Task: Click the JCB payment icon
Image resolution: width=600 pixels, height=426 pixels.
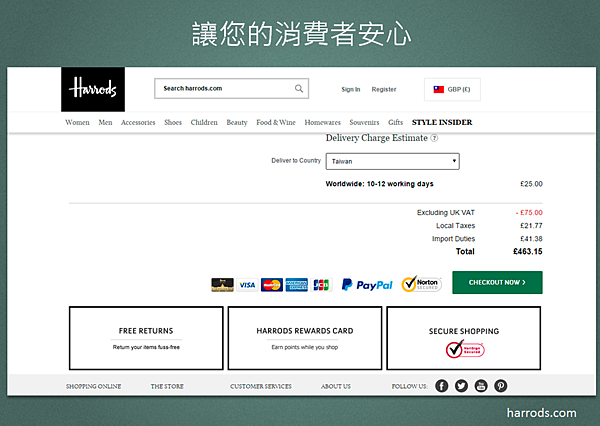Action: tap(321, 285)
